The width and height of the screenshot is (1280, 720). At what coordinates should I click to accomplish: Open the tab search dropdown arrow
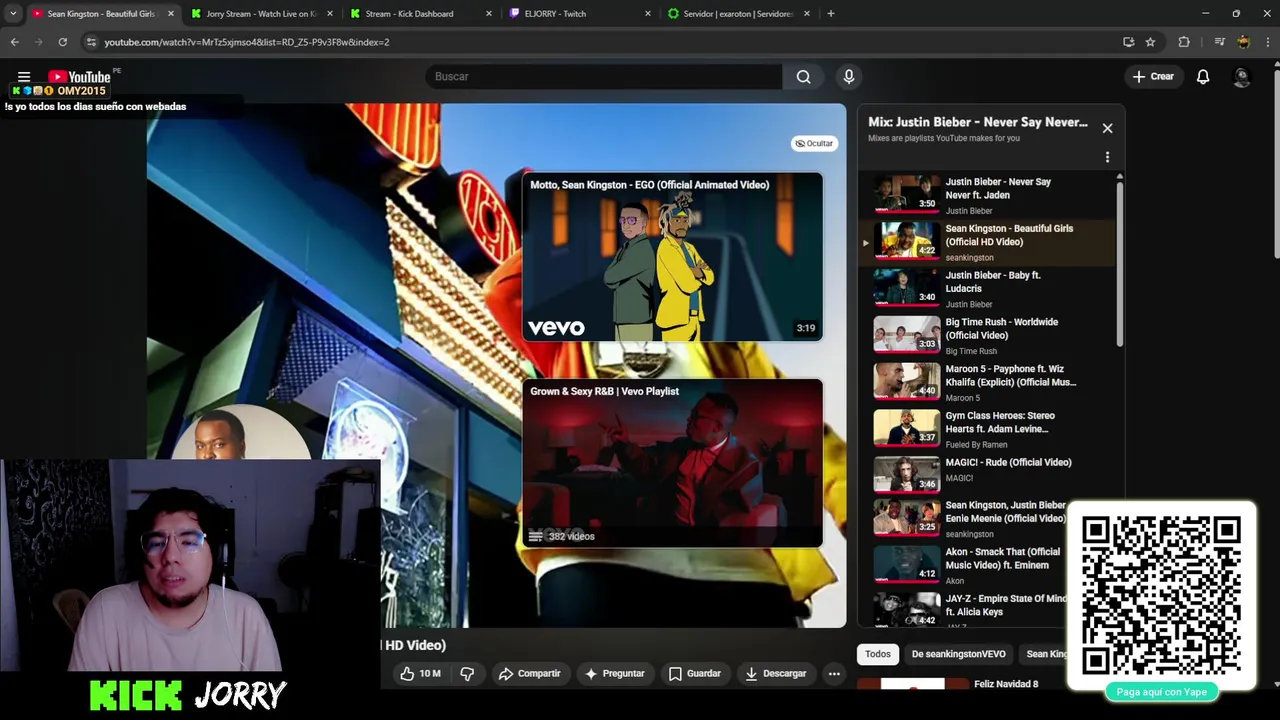click(x=13, y=14)
